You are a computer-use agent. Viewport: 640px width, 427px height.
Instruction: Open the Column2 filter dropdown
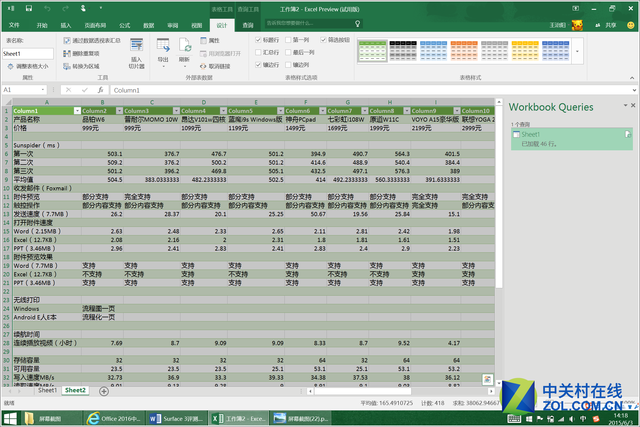pyautogui.click(x=119, y=111)
